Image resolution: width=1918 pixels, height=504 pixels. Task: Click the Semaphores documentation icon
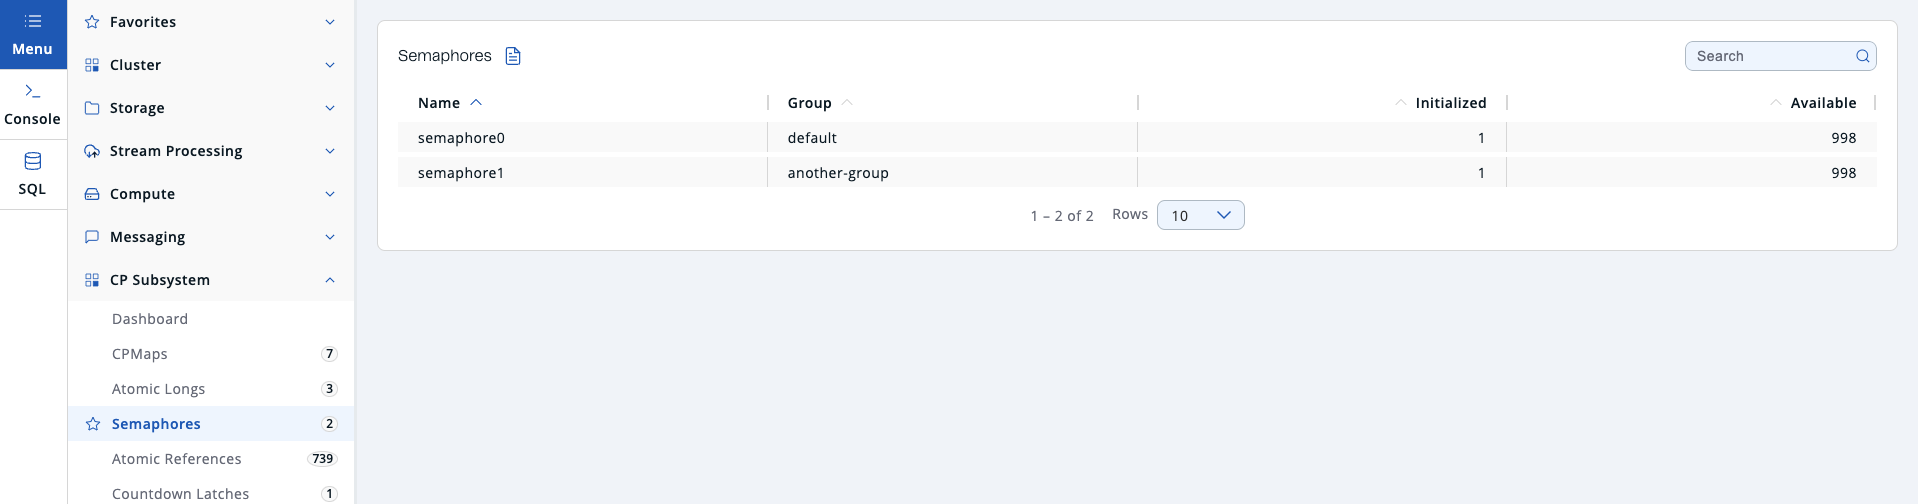point(513,56)
